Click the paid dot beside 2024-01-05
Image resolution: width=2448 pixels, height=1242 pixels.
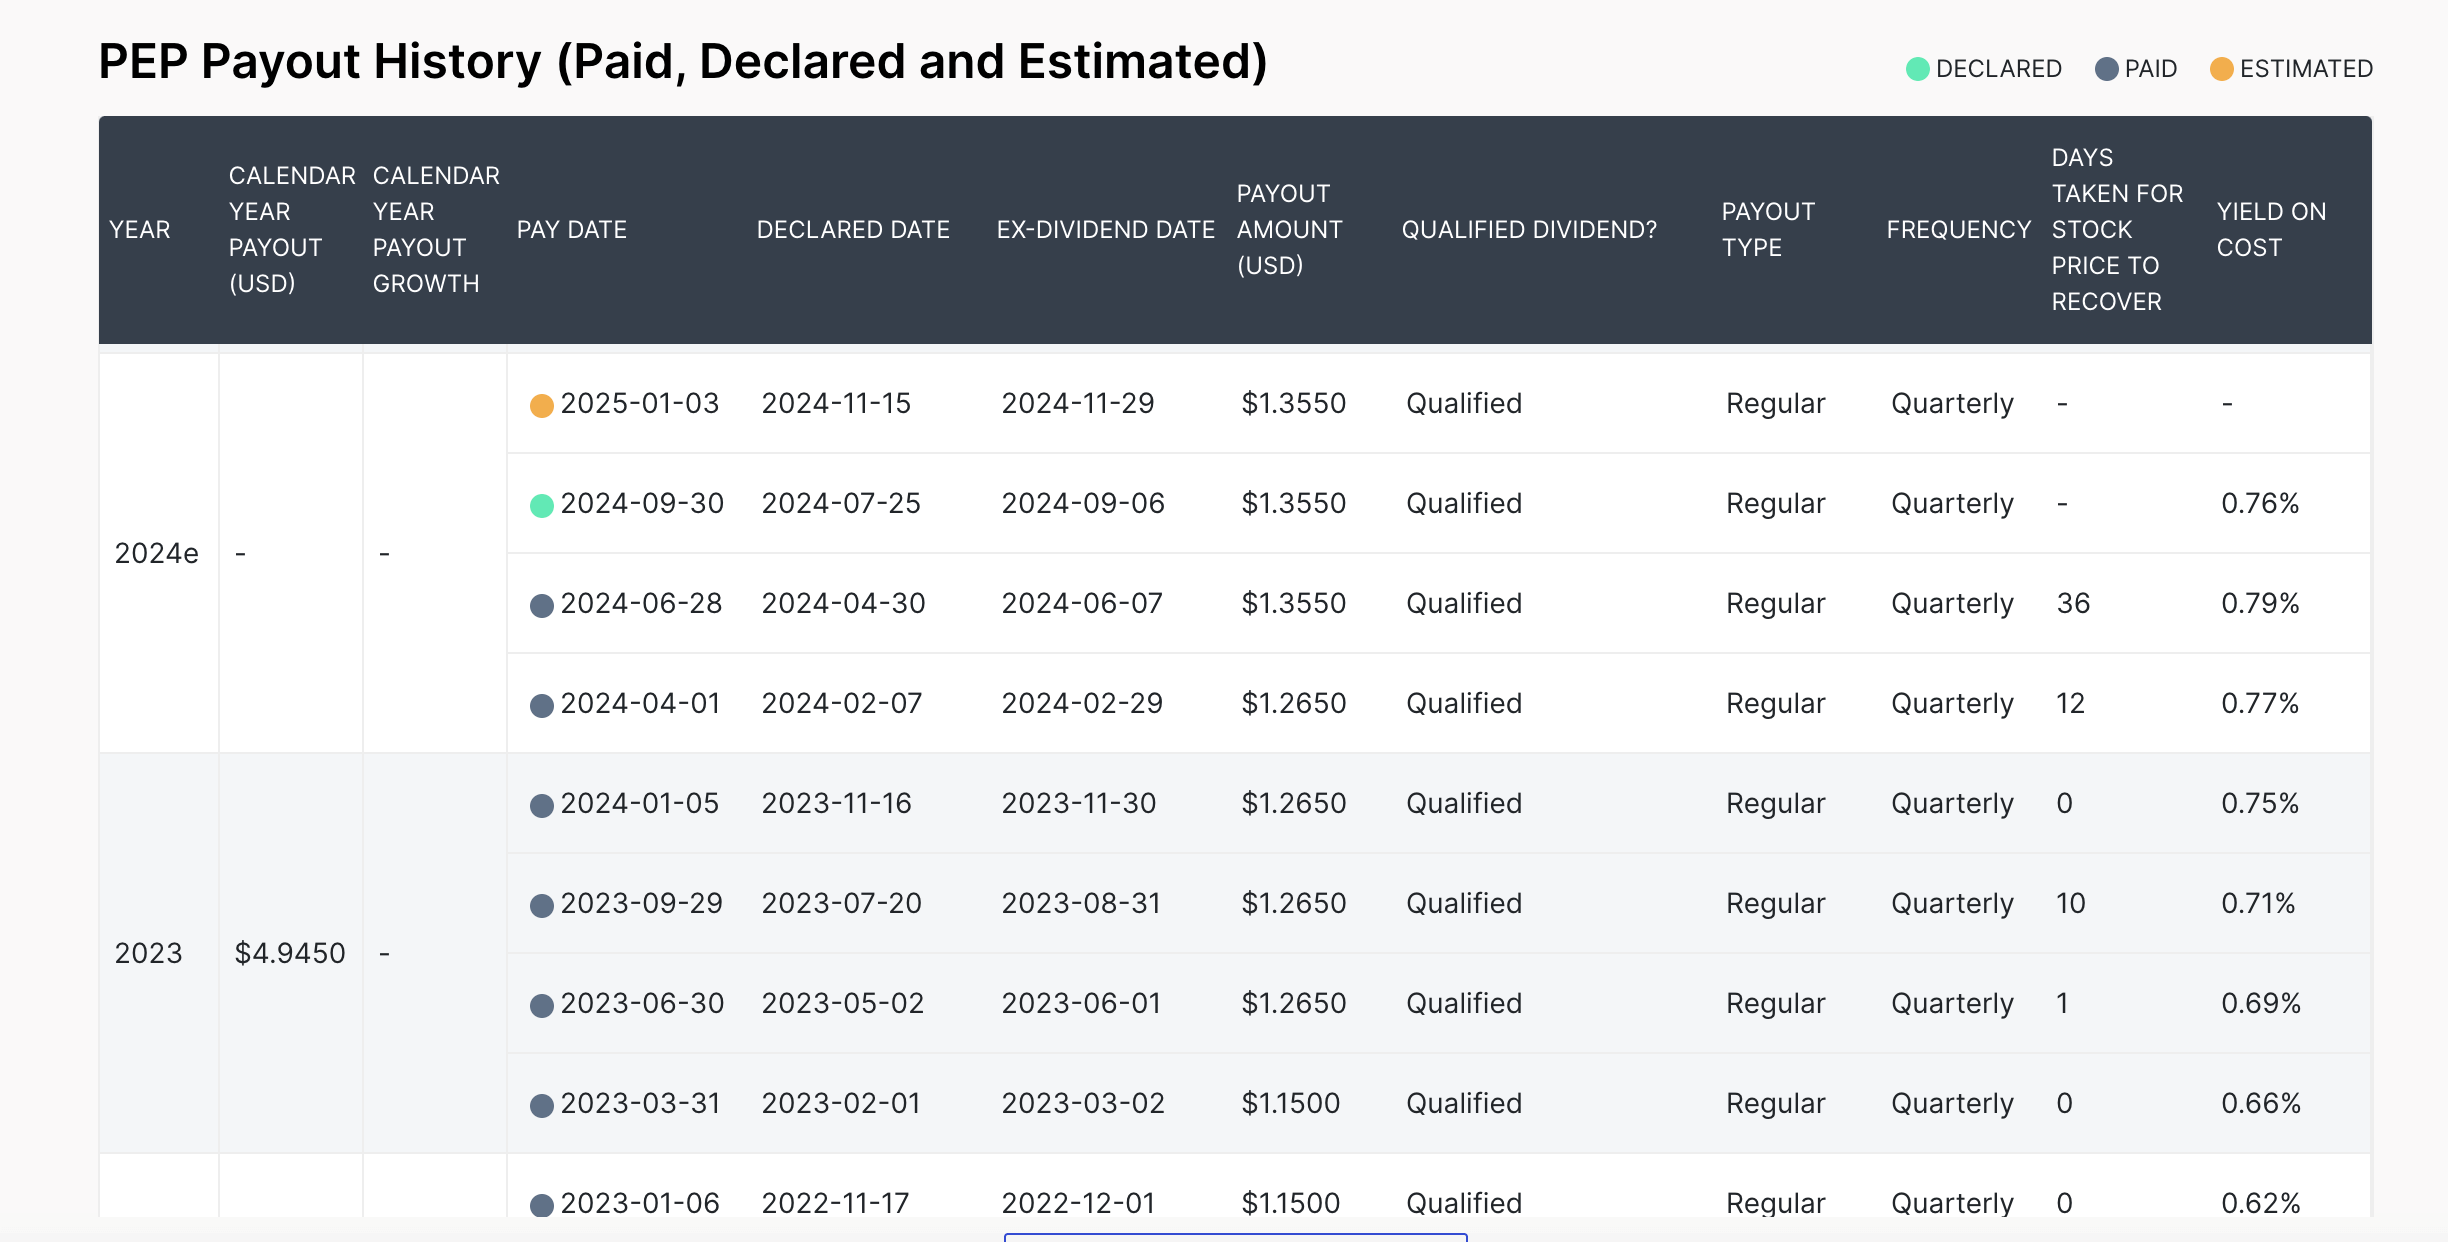point(541,805)
